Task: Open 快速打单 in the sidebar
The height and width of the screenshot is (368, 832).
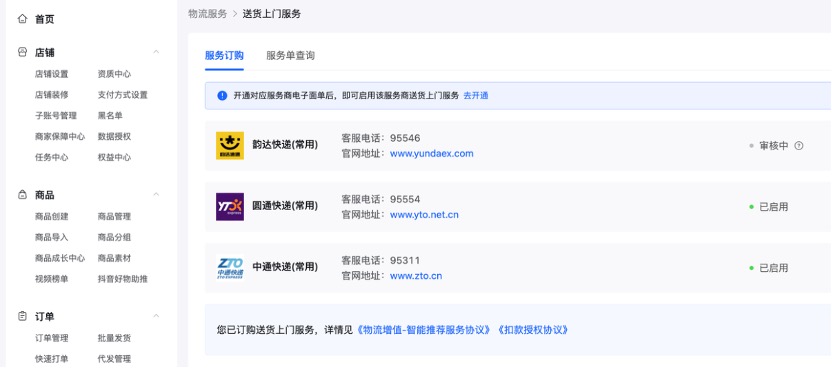Action: pyautogui.click(x=51, y=359)
